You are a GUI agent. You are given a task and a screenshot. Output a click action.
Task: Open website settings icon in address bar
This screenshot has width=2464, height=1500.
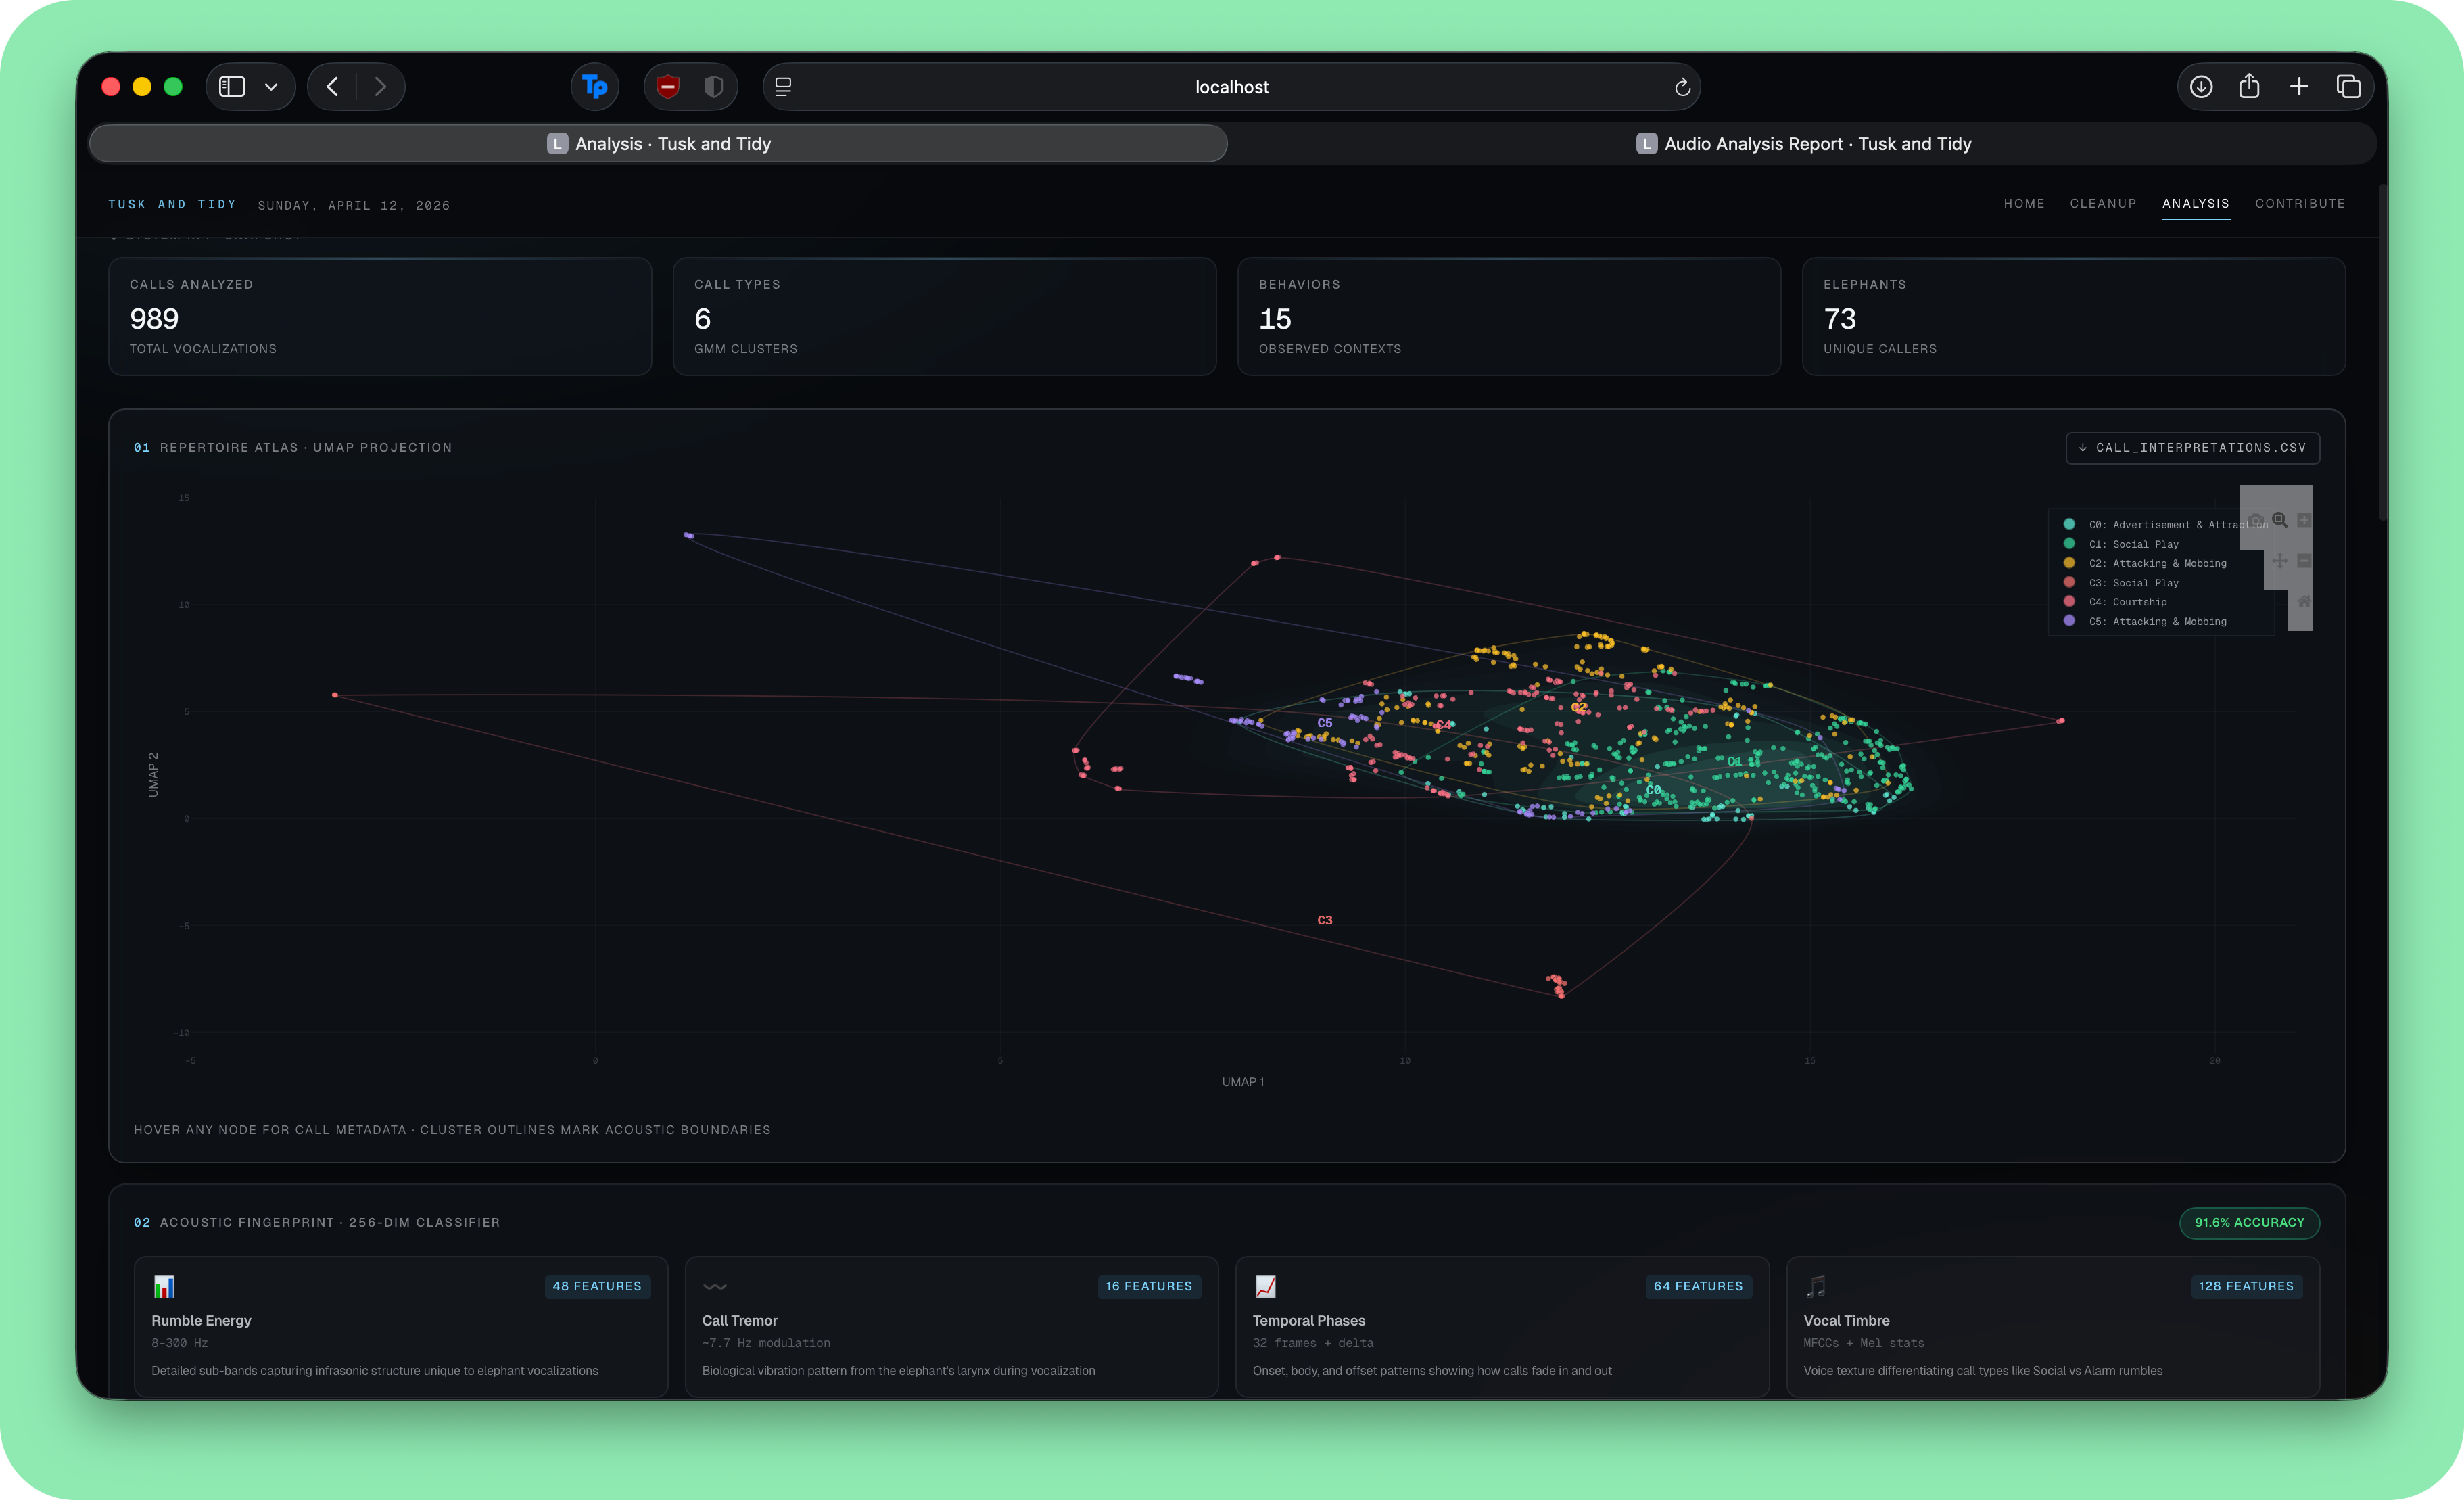[783, 87]
